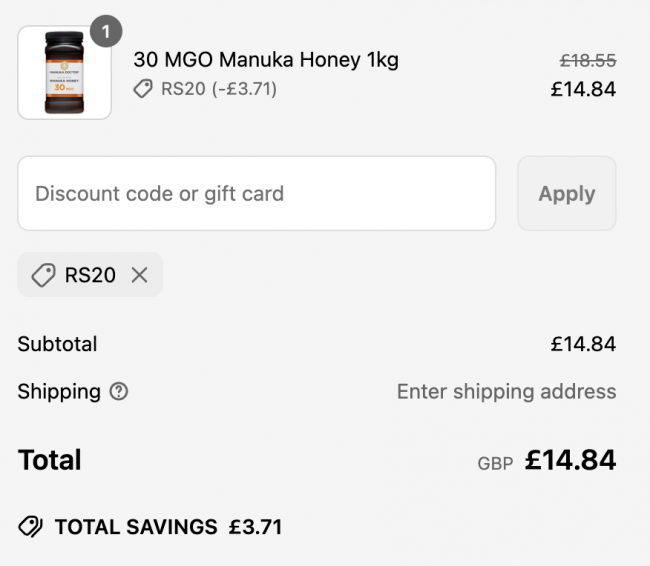Click the RS20 label in the chip
Screen dimensions: 650x566
[90, 275]
